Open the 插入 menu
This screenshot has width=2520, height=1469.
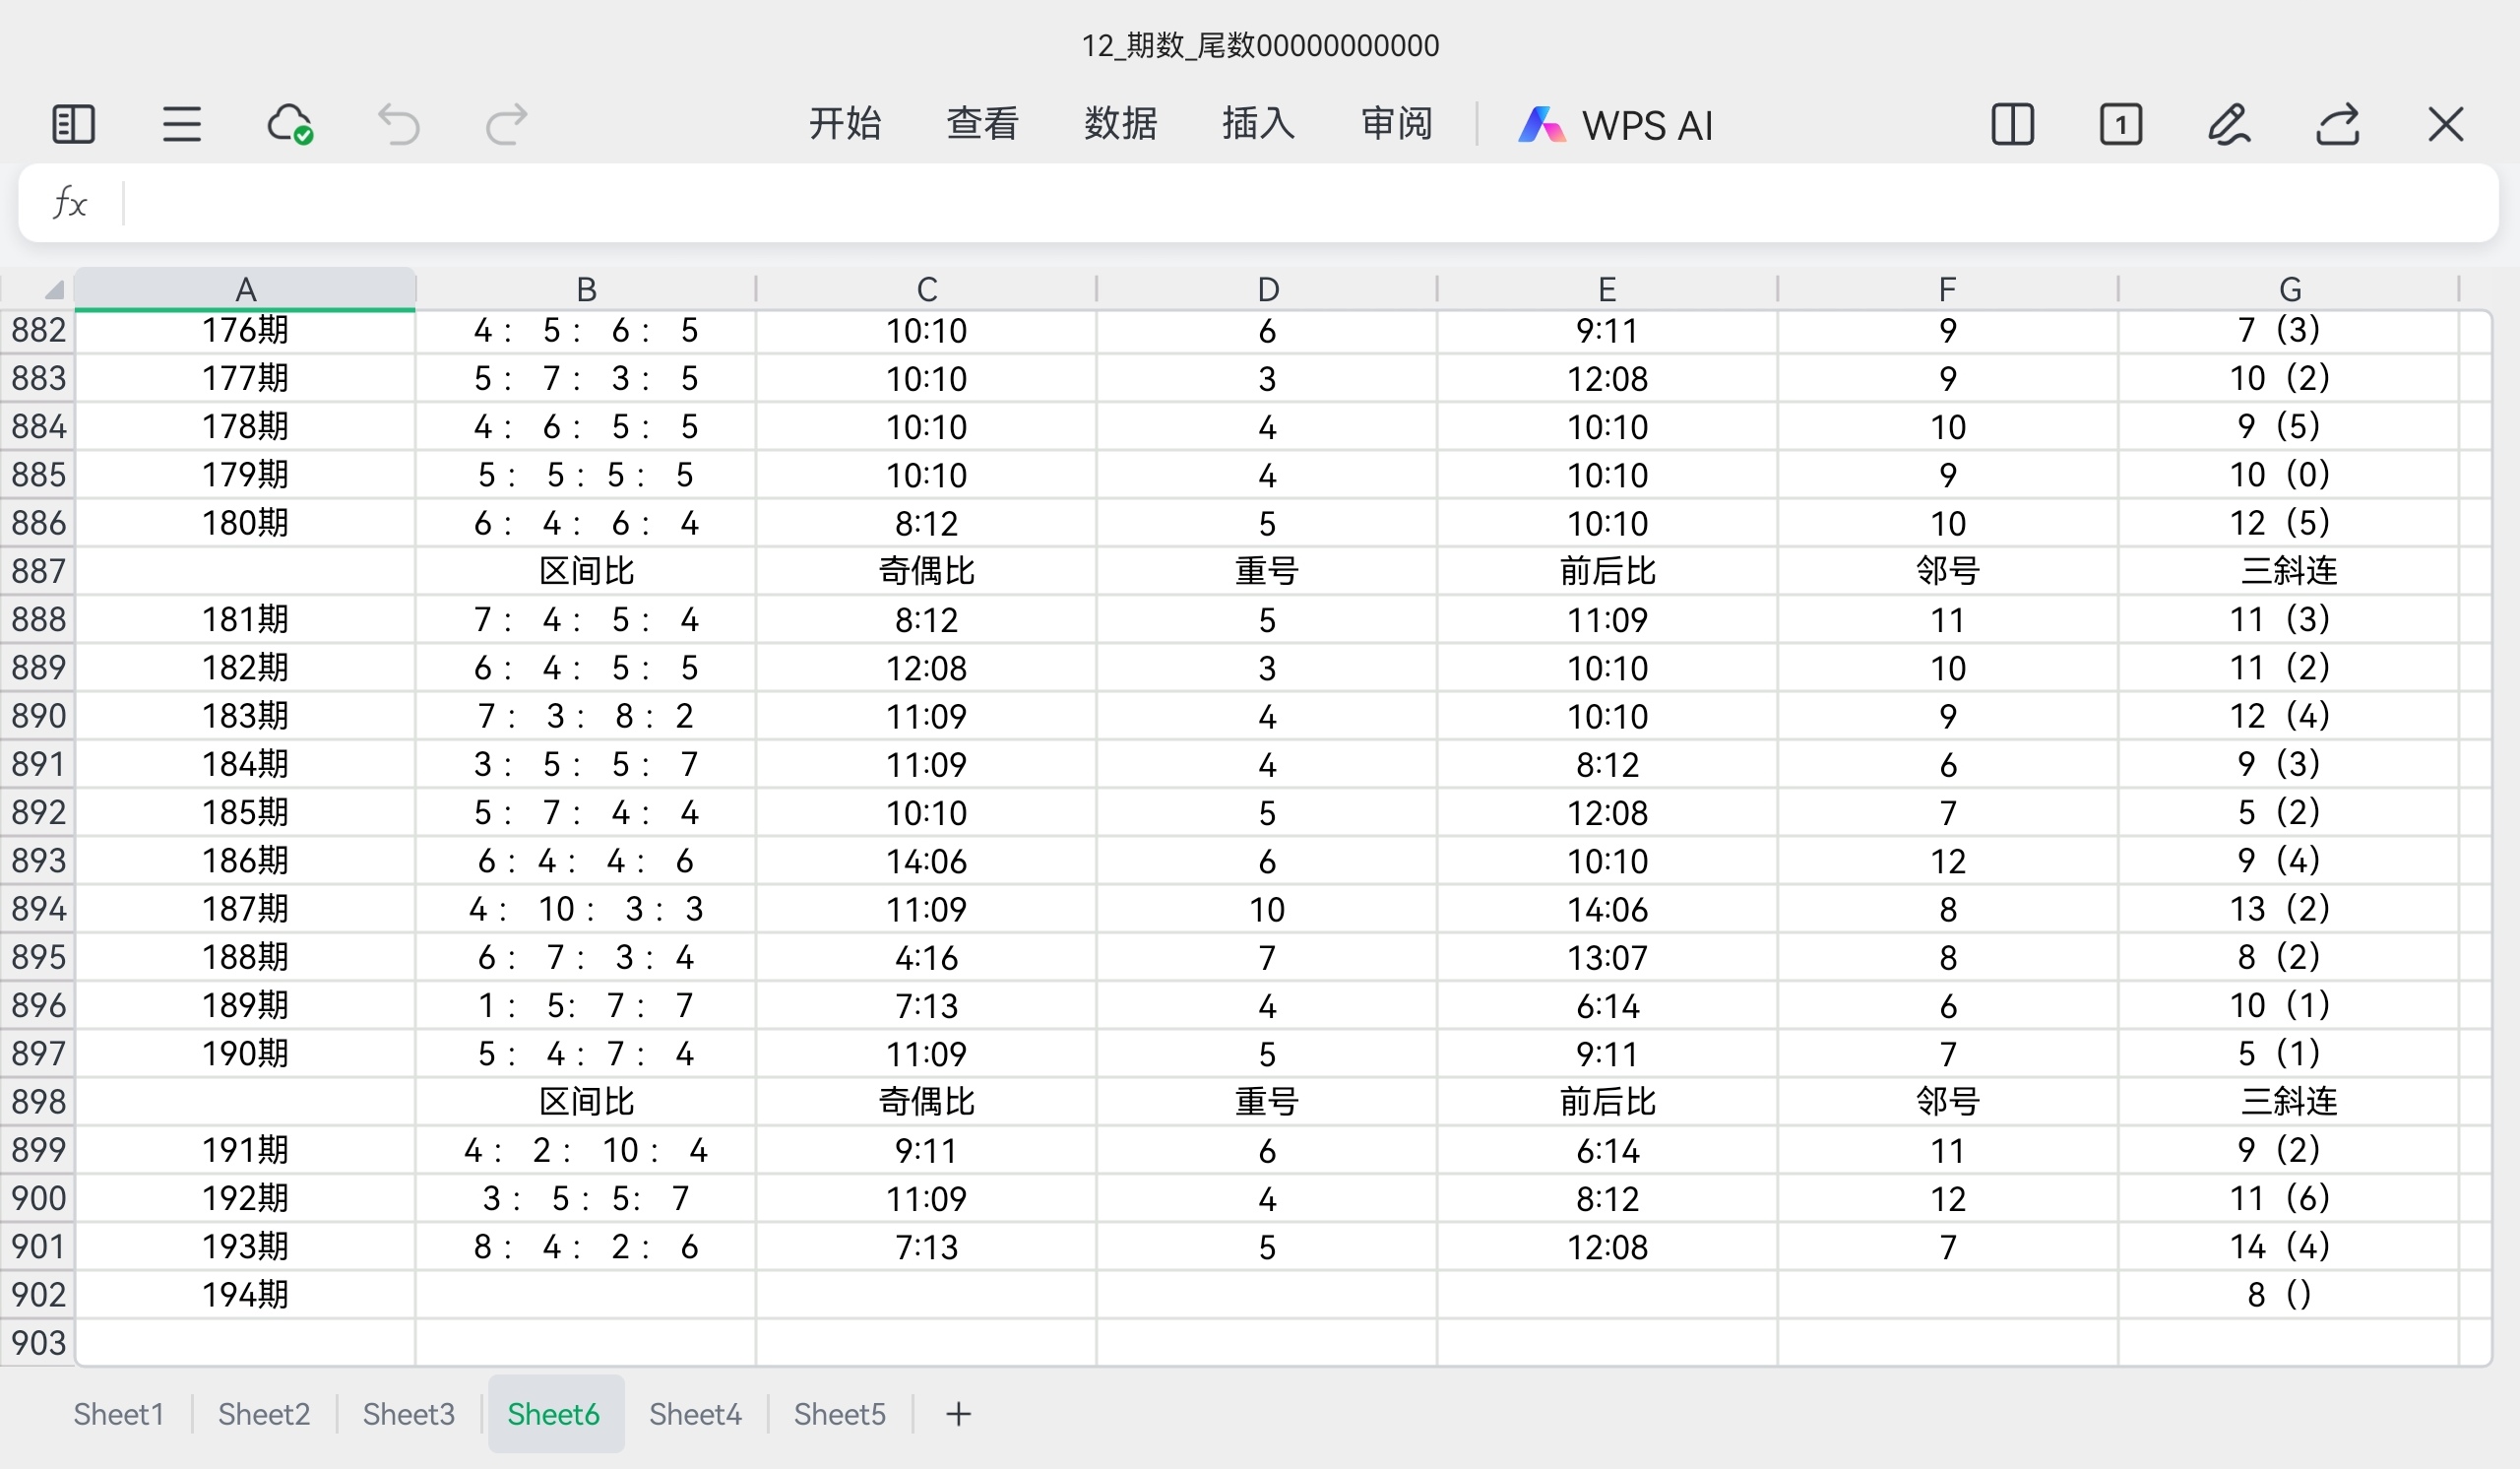[x=1257, y=124]
